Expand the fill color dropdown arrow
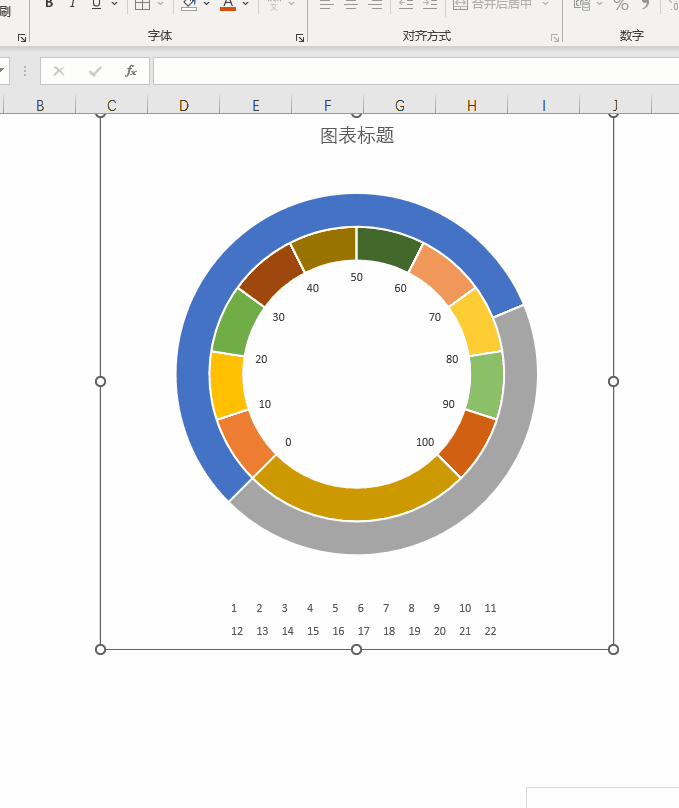Screen dimensions: 679x808 [207, 4]
